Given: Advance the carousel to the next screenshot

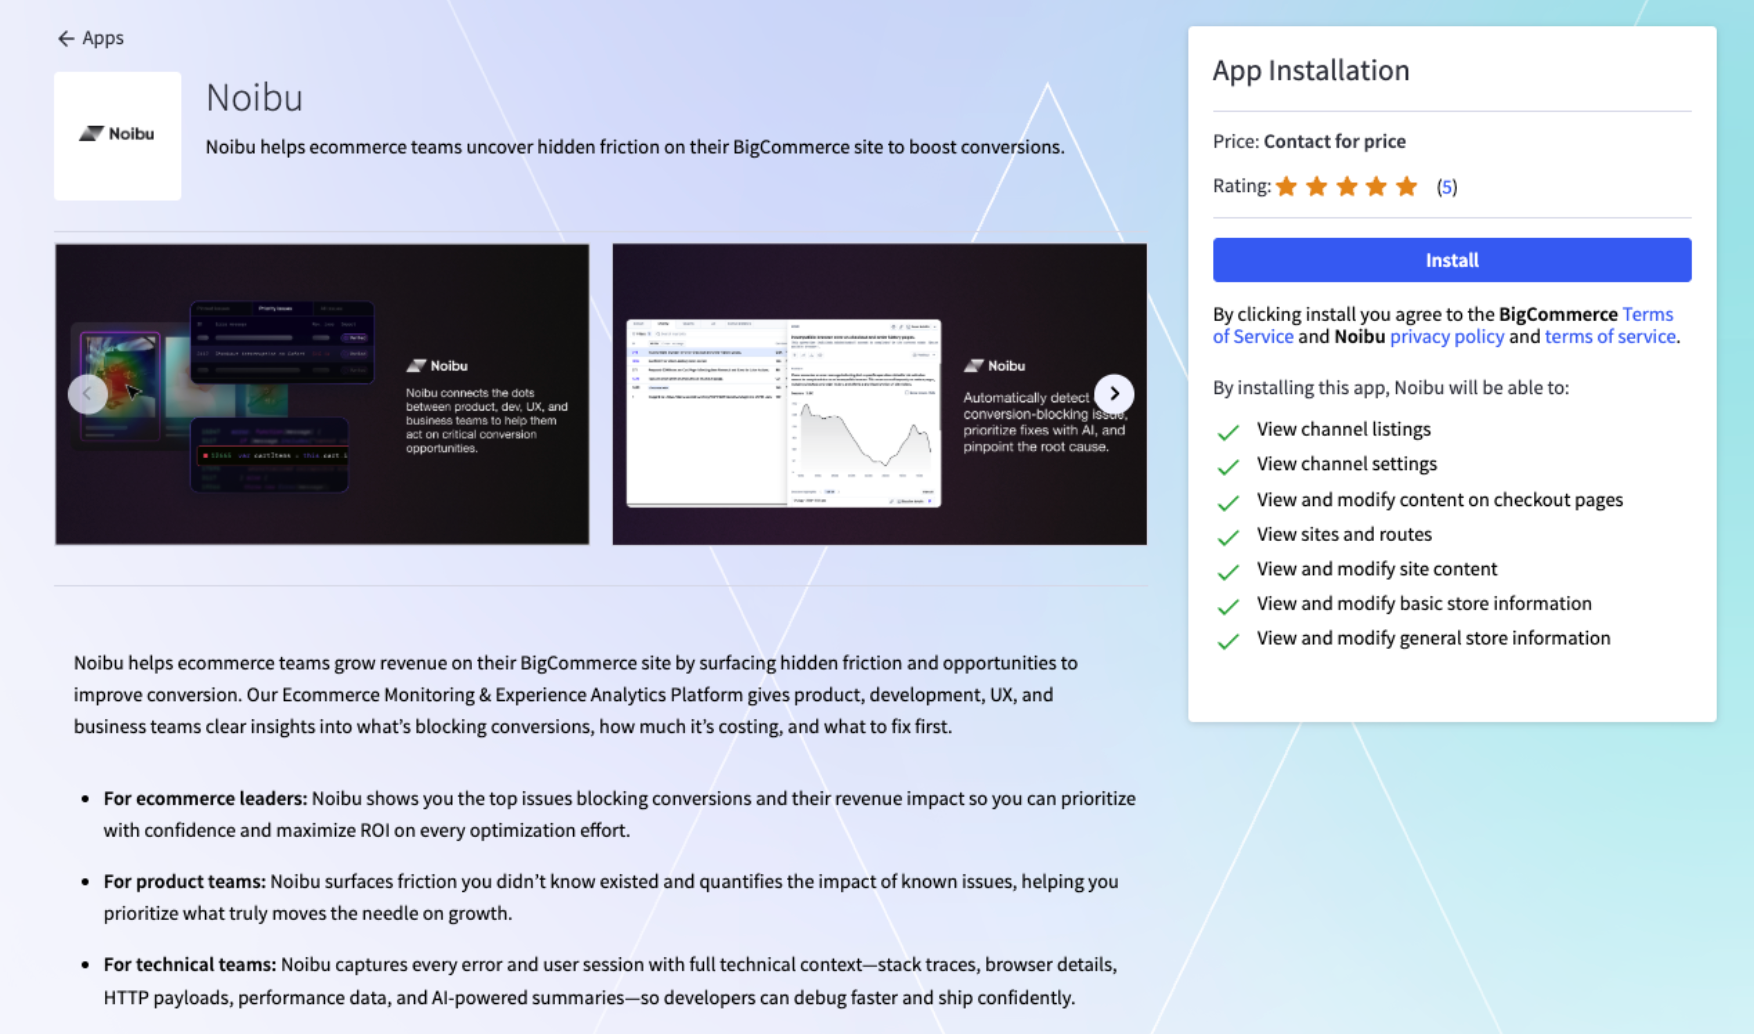Looking at the screenshot, I should tap(1114, 393).
